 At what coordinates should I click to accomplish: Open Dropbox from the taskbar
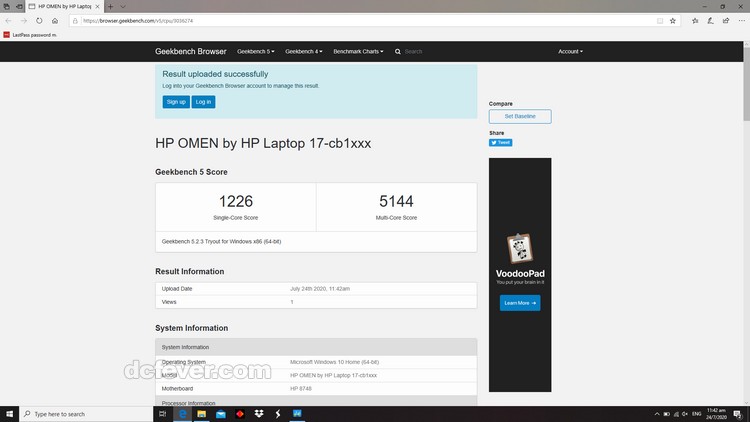point(259,414)
